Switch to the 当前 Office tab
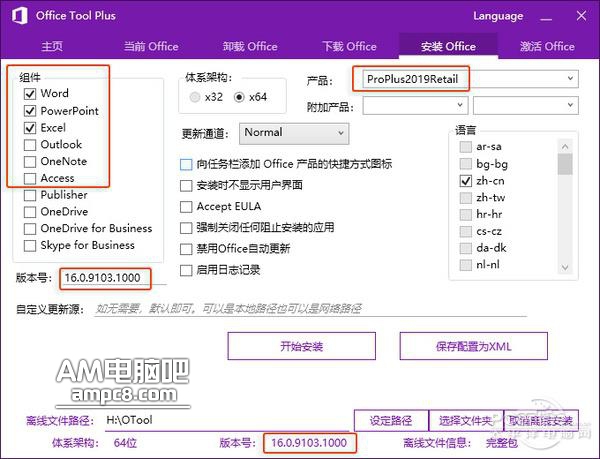This screenshot has width=600, height=459. [x=151, y=46]
